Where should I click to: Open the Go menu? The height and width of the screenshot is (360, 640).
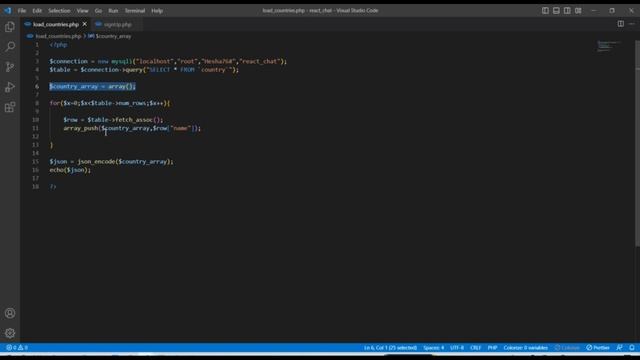pyautogui.click(x=98, y=11)
